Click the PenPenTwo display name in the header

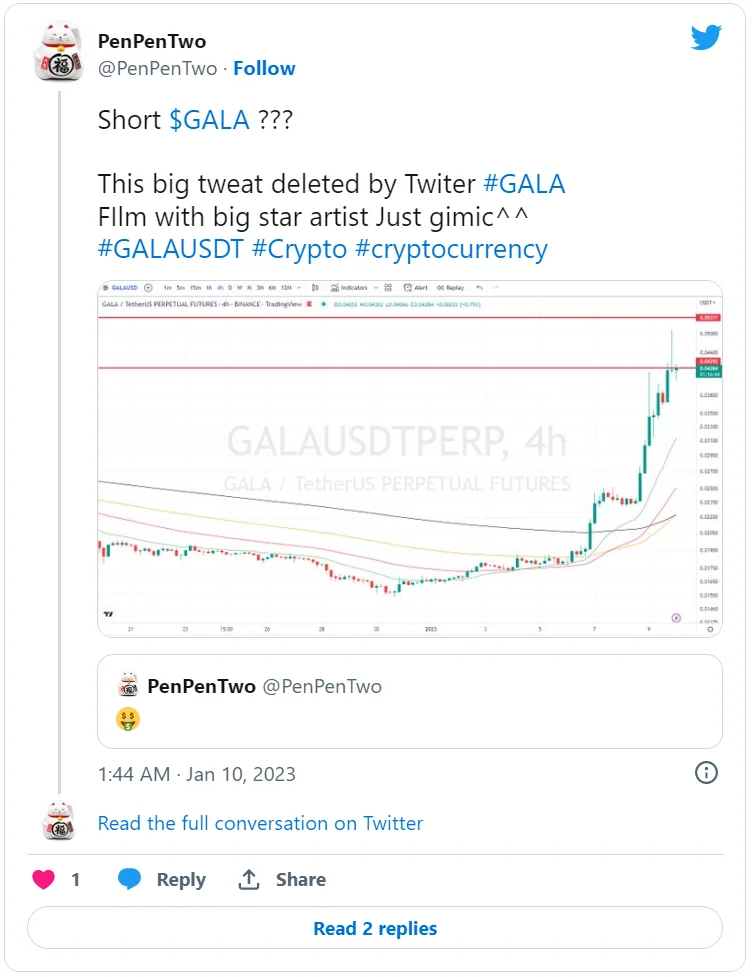[x=152, y=41]
